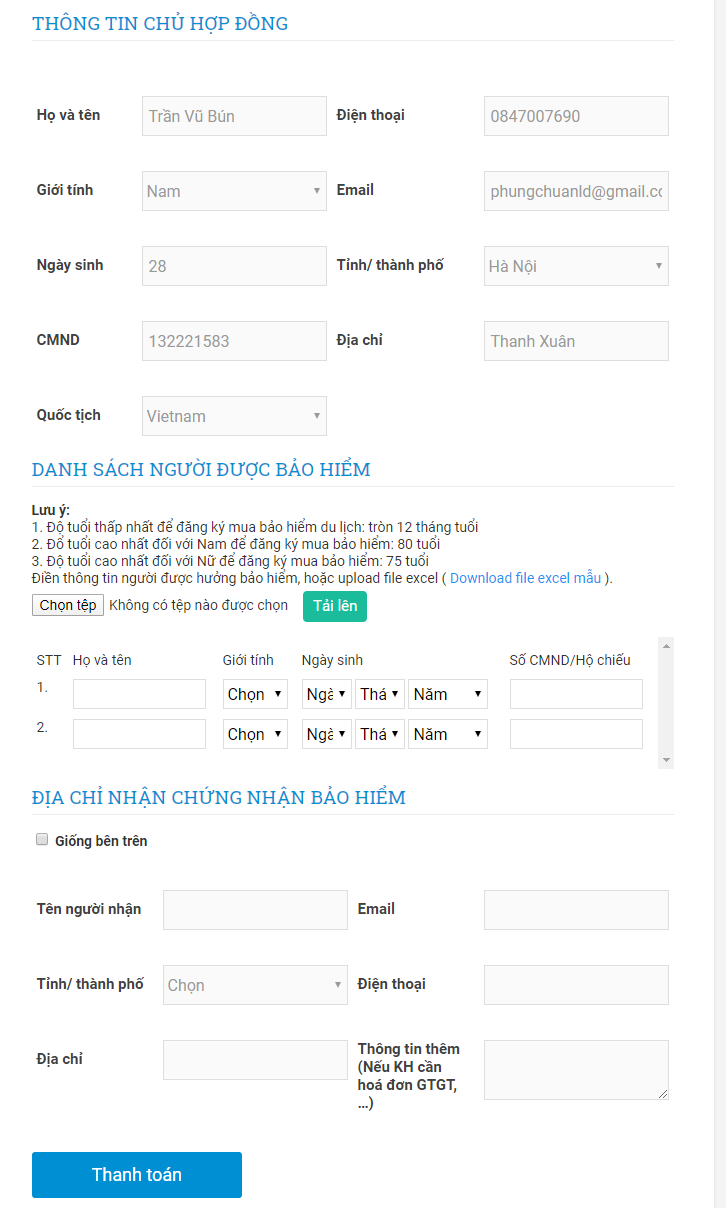Expand the Quốc tịch dropdown

[x=233, y=415]
